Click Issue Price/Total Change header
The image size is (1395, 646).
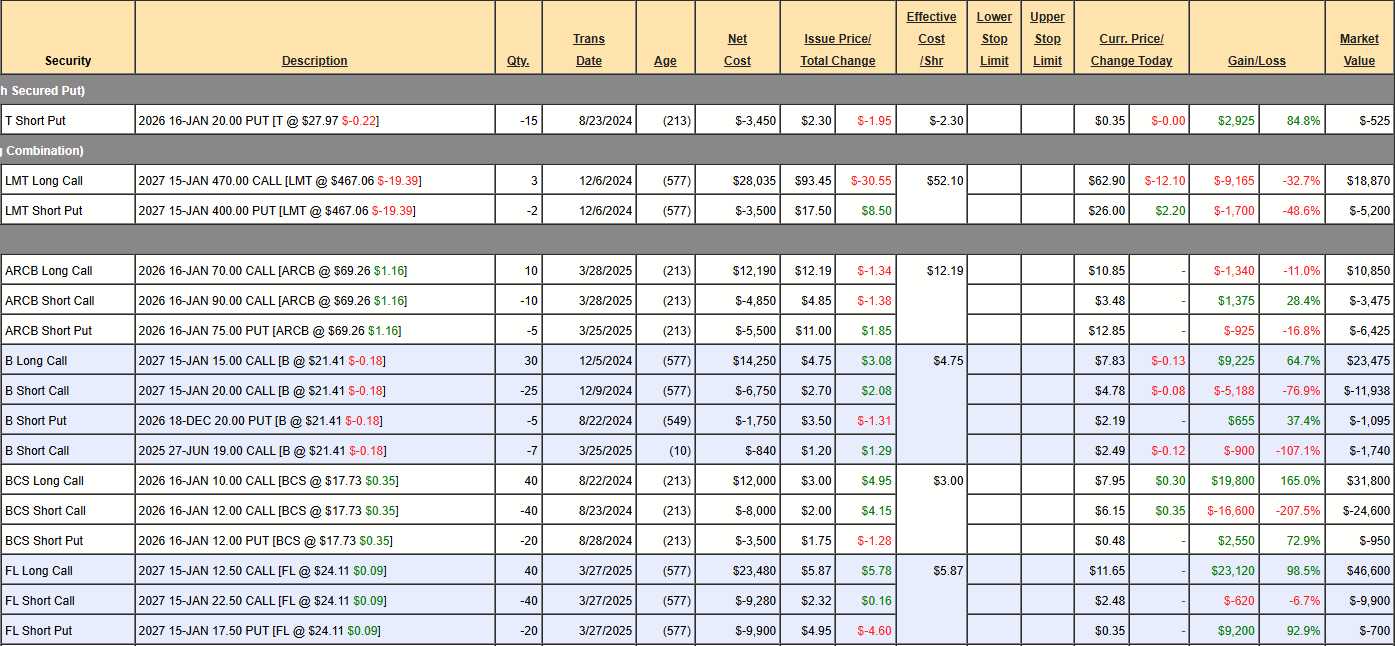pos(837,50)
